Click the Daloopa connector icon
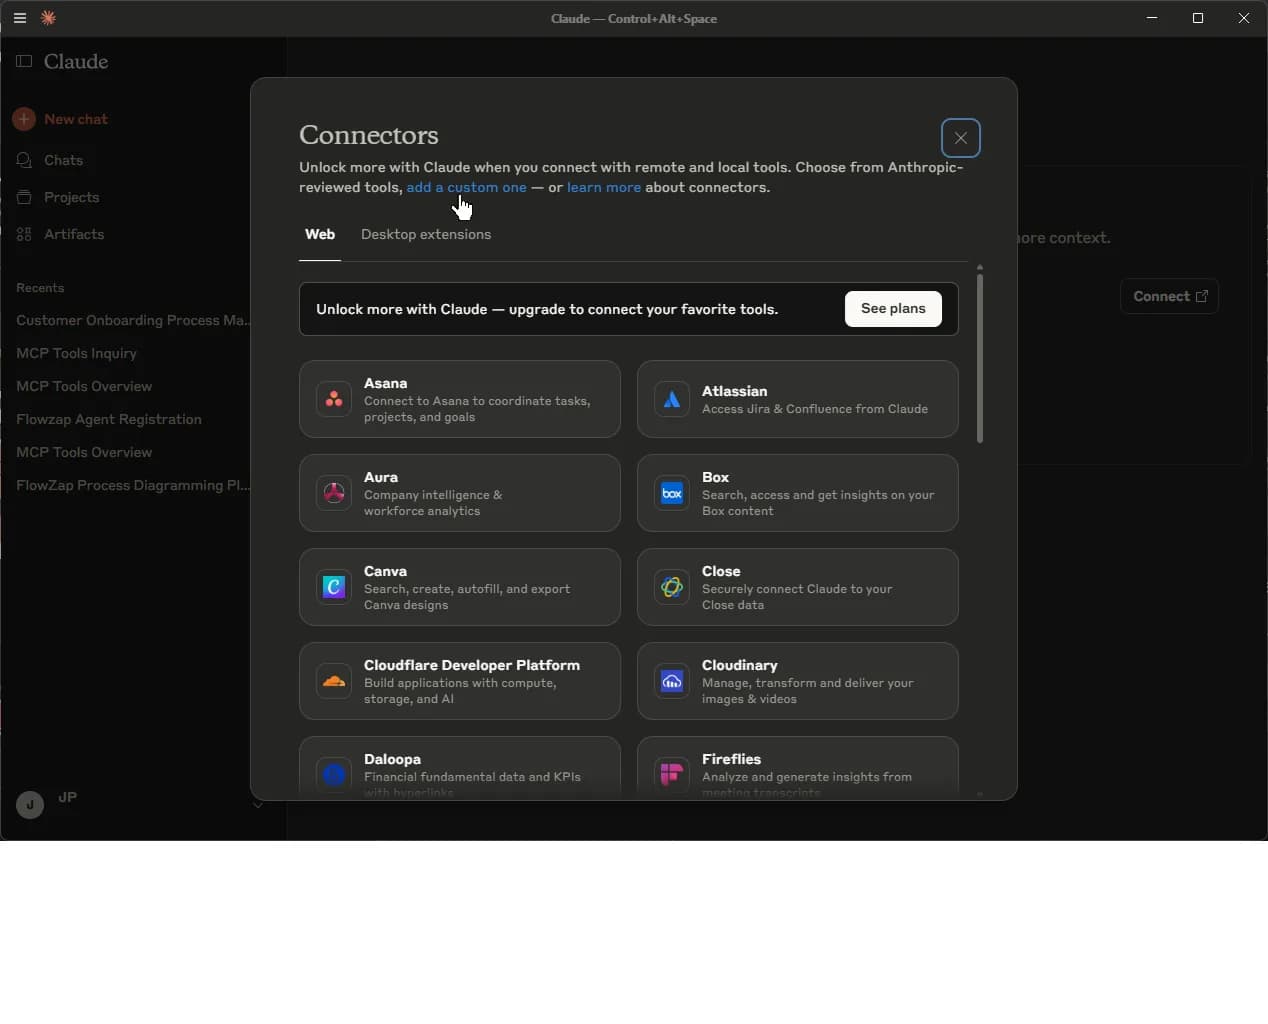This screenshot has width=1268, height=1024. tap(334, 775)
